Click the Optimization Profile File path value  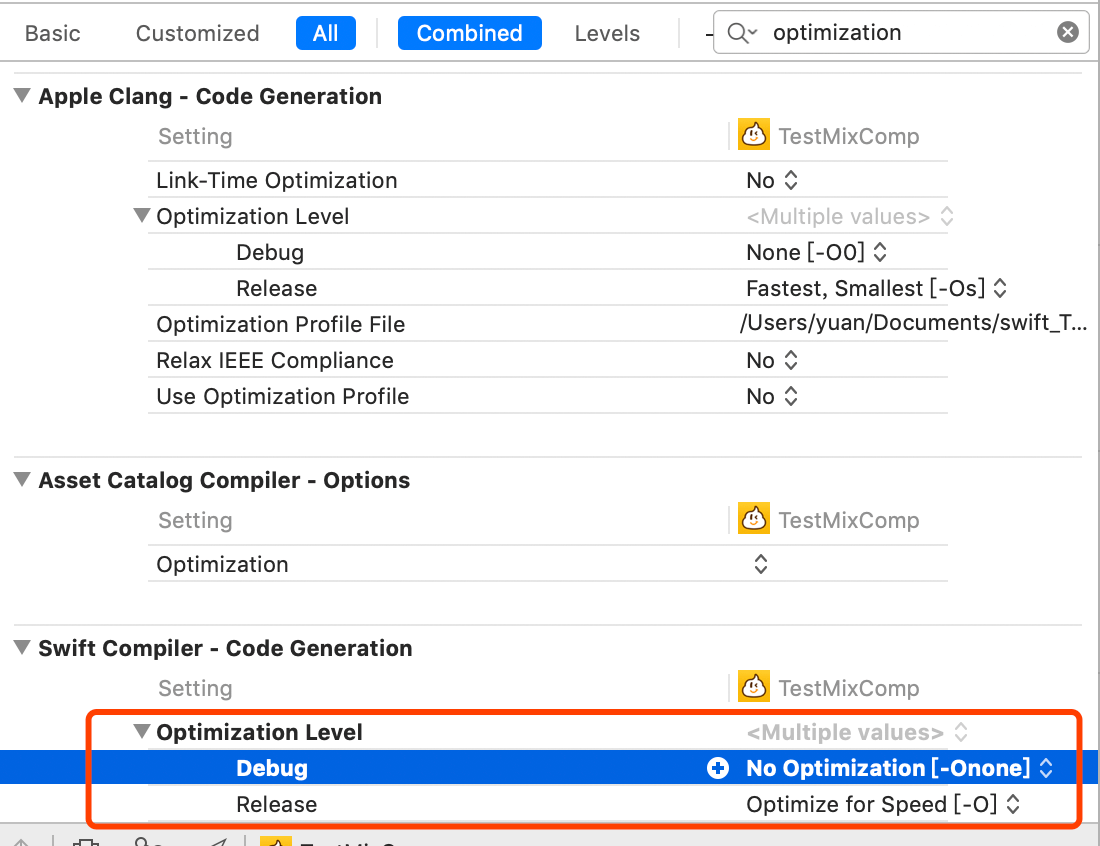click(x=912, y=324)
